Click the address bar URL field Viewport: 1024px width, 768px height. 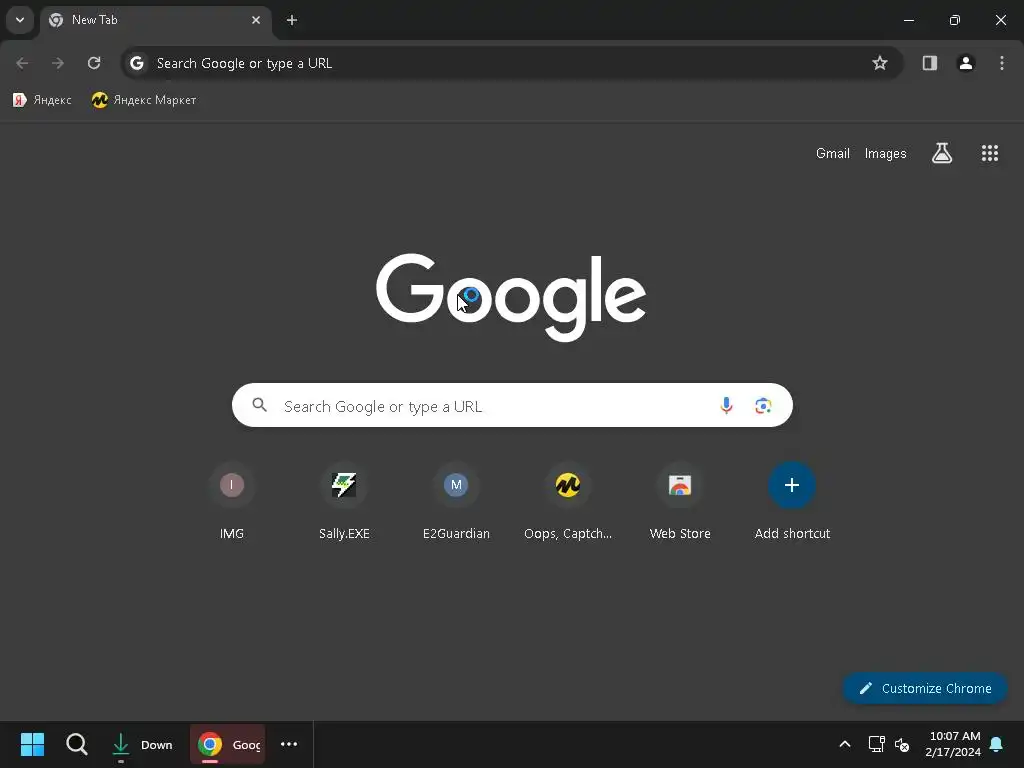[x=511, y=63]
